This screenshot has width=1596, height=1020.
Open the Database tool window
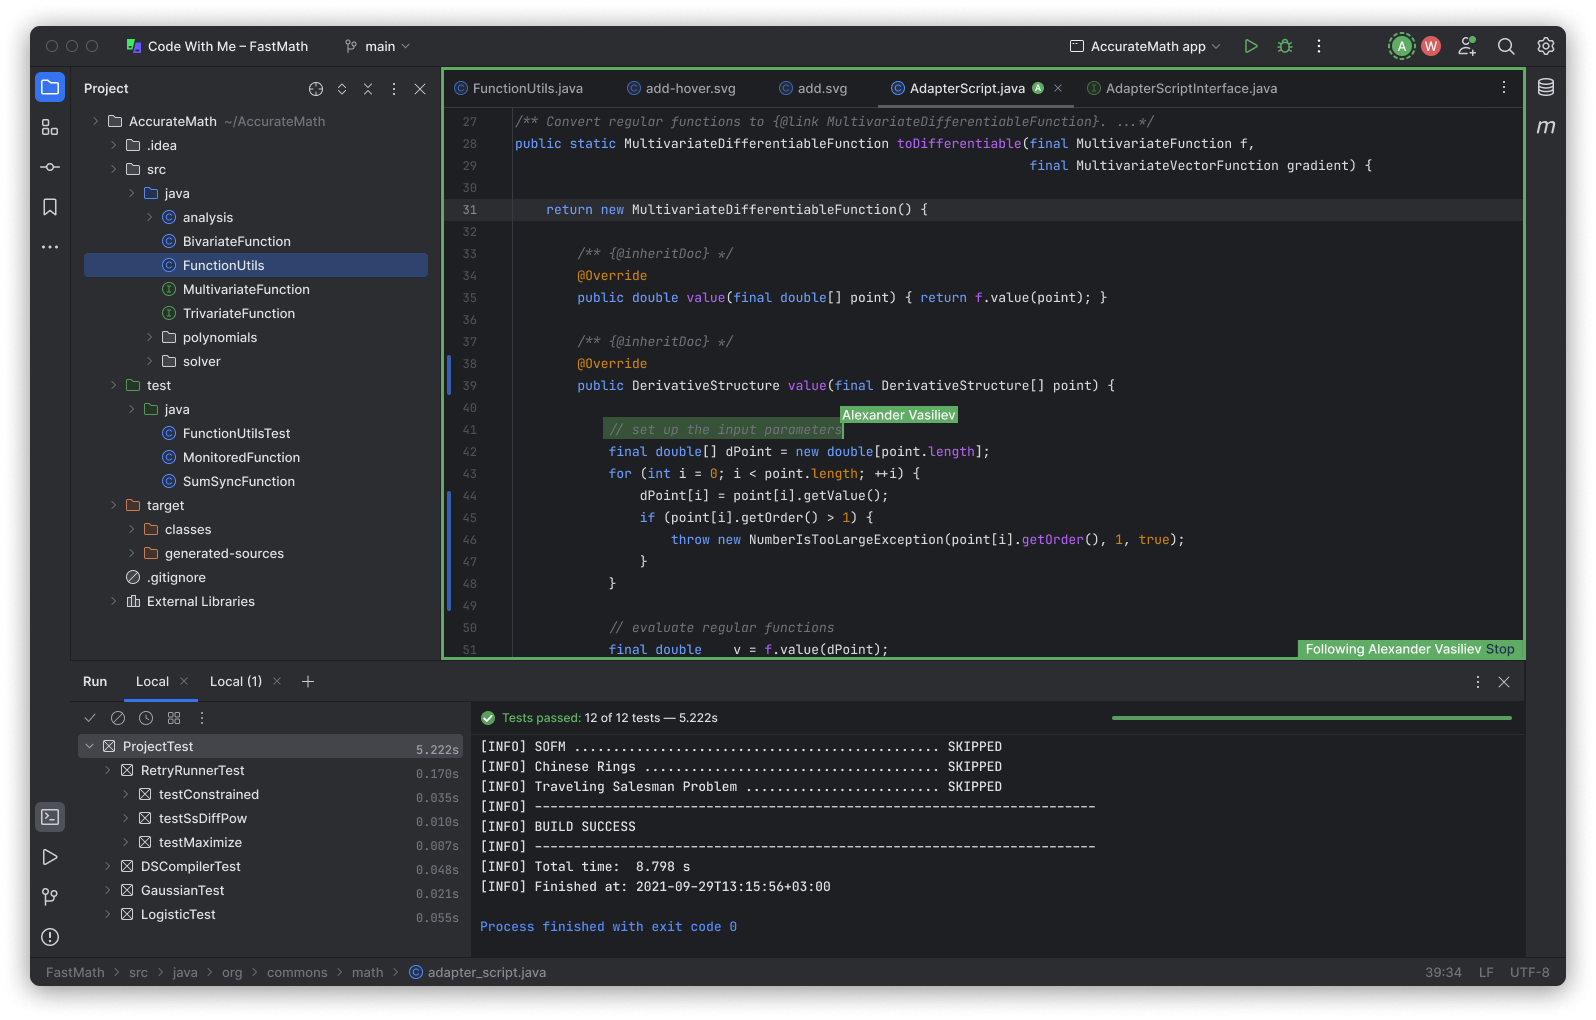pos(1546,87)
